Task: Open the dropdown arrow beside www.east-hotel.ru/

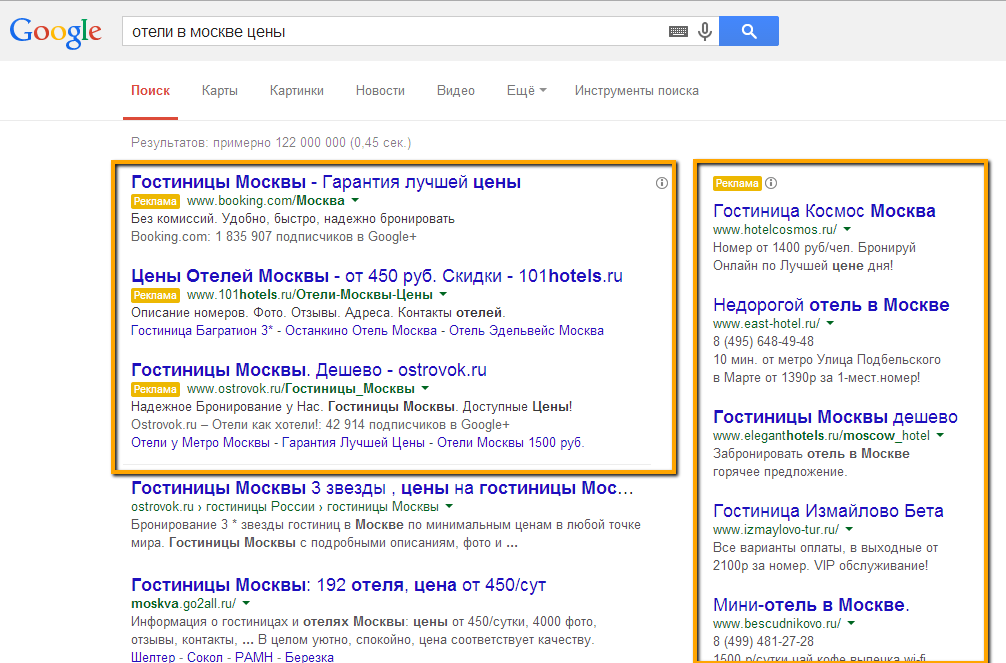Action: tap(830, 323)
